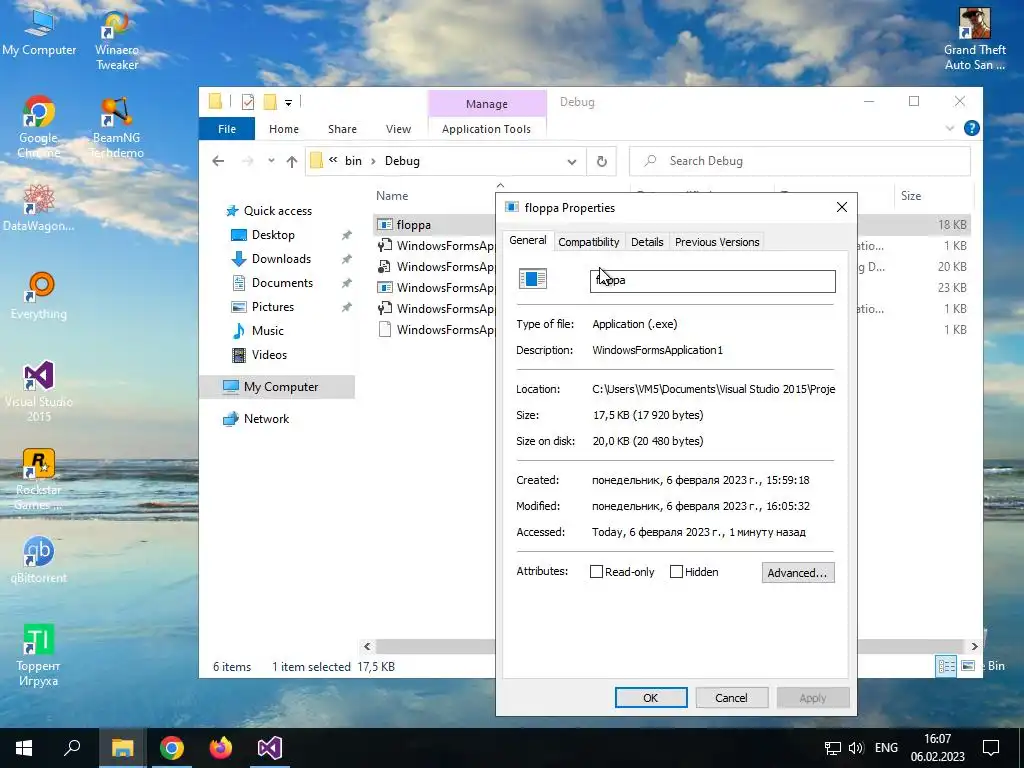Open the My Computer desktop icon
This screenshot has width=1024, height=768.
click(39, 33)
